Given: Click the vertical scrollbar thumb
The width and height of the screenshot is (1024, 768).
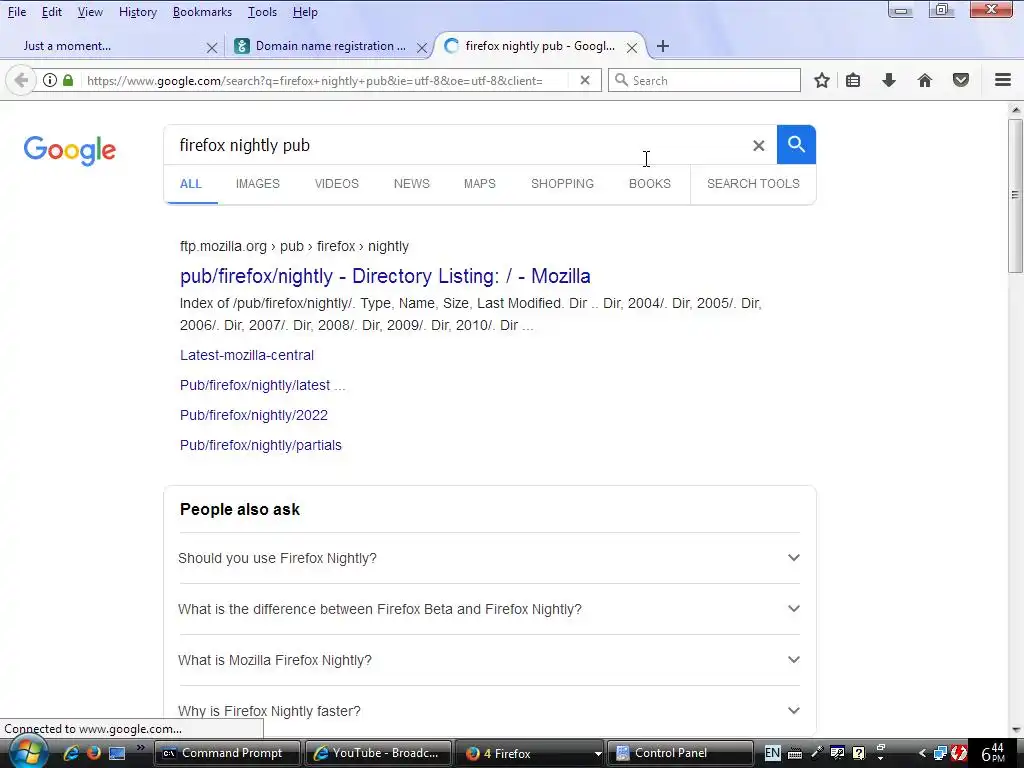Looking at the screenshot, I should click(1016, 195).
